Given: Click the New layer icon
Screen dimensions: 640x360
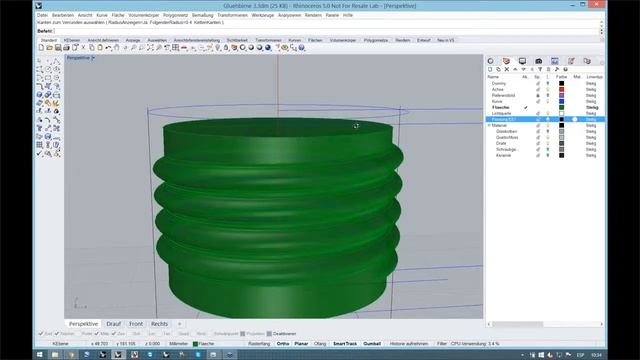Looking at the screenshot, I should click(490, 69).
